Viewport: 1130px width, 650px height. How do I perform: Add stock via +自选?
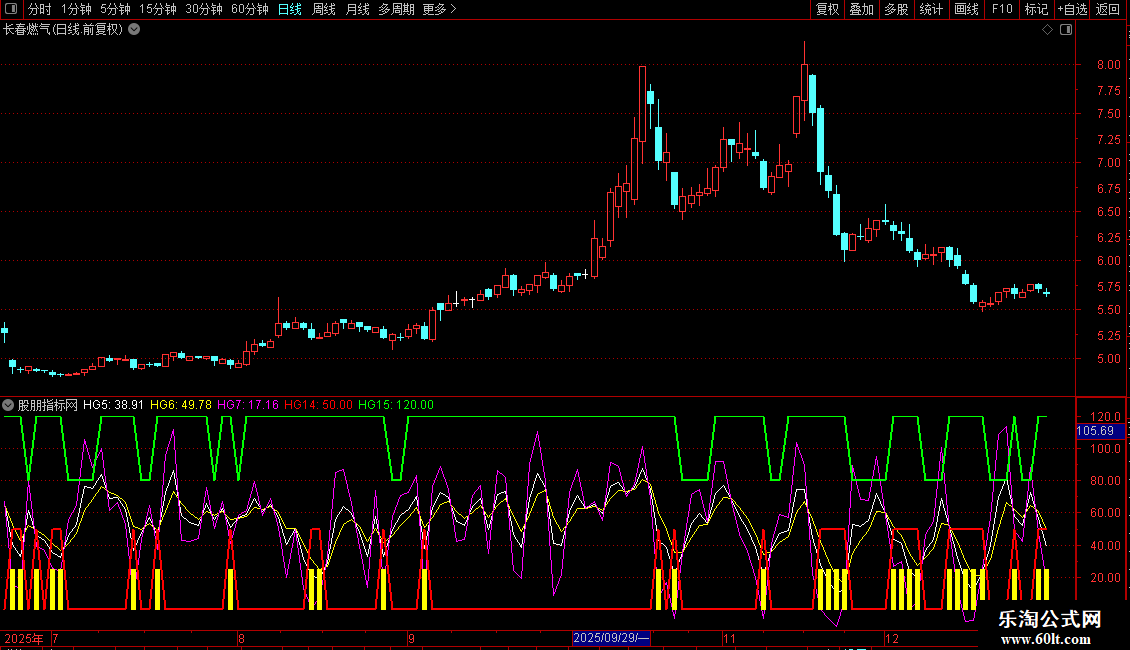point(1072,9)
